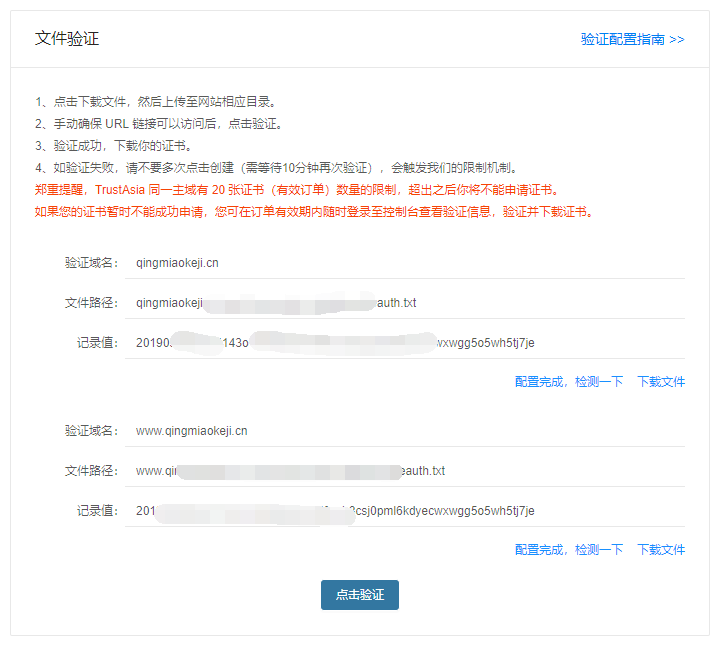Click the second 记录值： label
This screenshot has width=718, height=650.
click(x=98, y=511)
